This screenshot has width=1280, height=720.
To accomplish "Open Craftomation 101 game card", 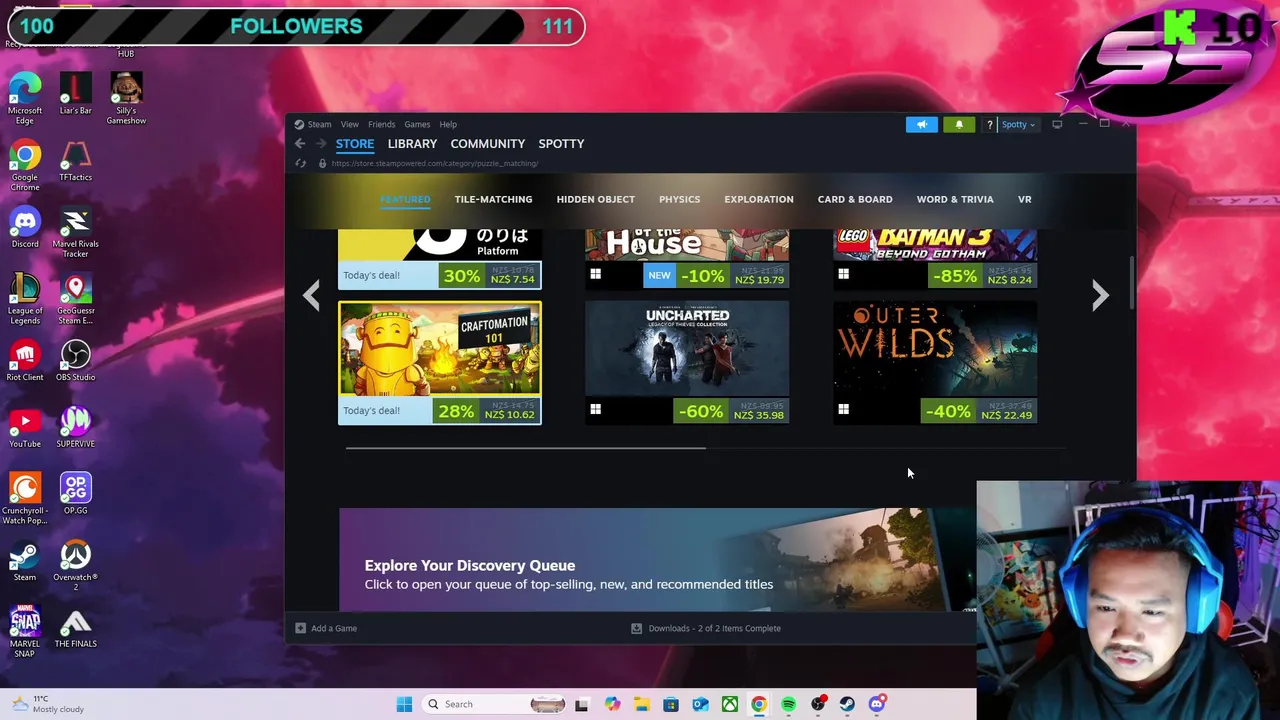I will coord(440,363).
